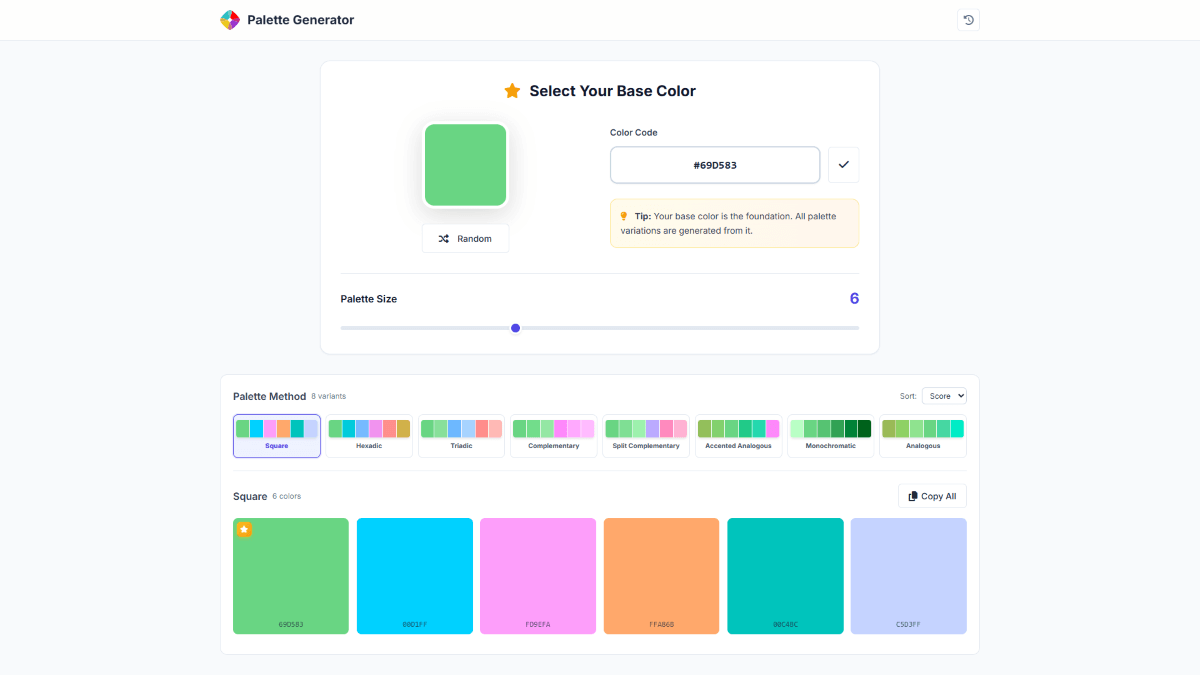Screen dimensions: 1200x675
Task: Click the Palette Generator logo icon
Action: click(228, 19)
